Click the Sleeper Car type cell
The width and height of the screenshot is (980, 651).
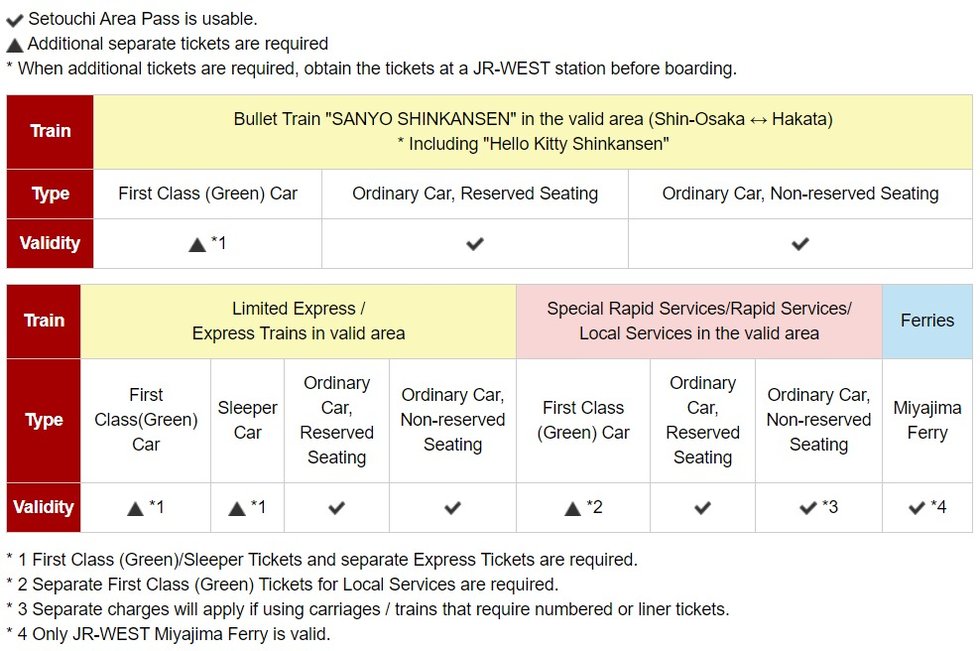tap(247, 420)
